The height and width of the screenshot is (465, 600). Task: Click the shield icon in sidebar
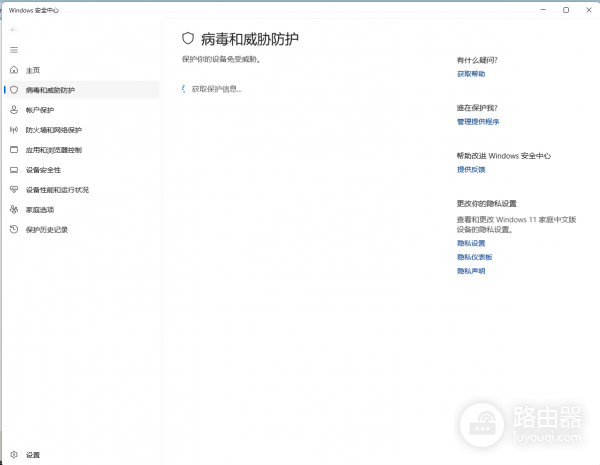click(x=14, y=90)
